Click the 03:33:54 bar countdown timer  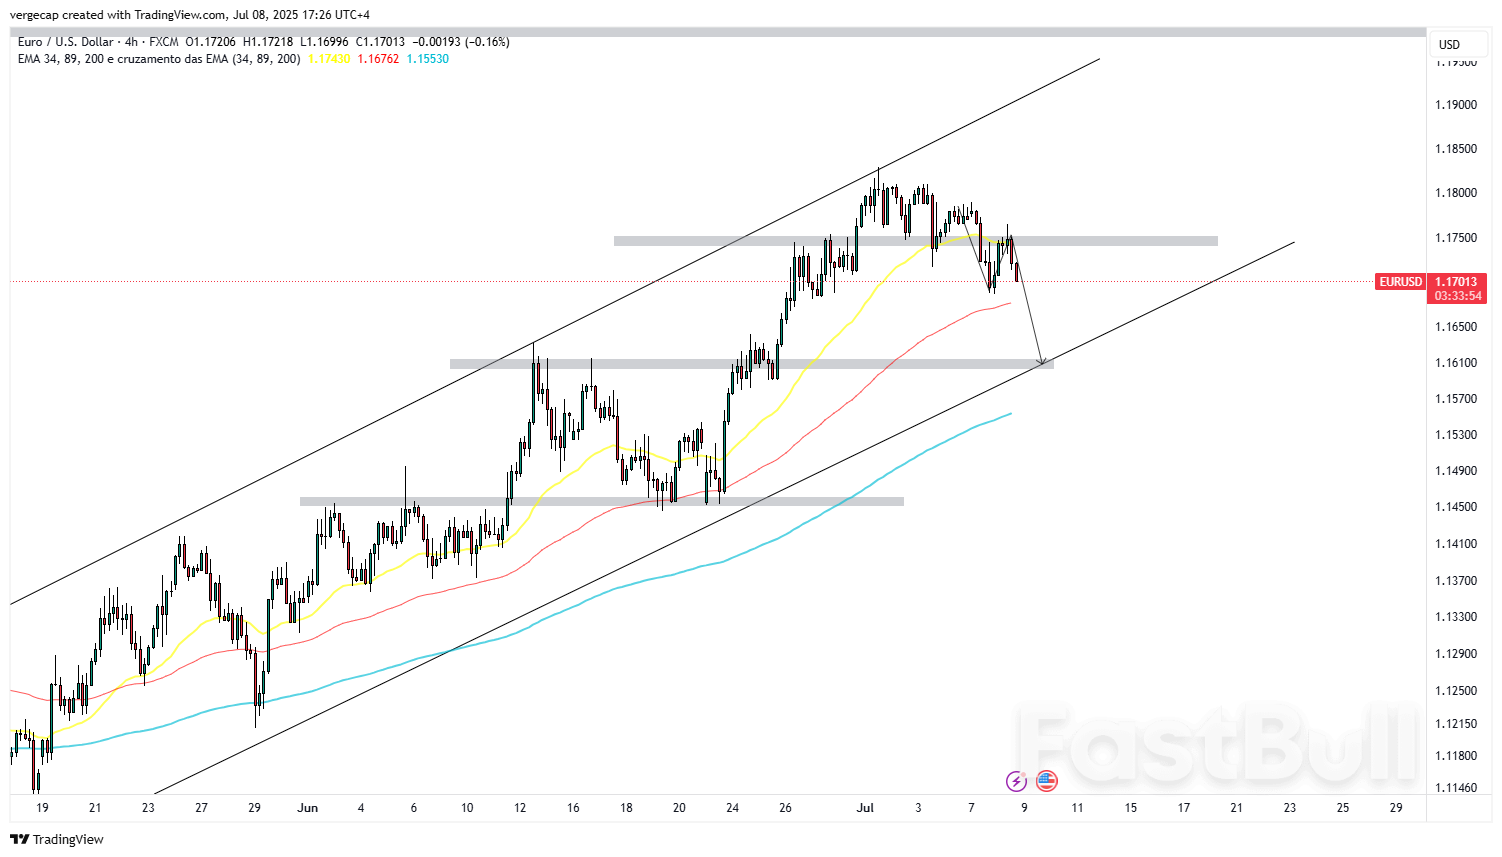point(1457,296)
